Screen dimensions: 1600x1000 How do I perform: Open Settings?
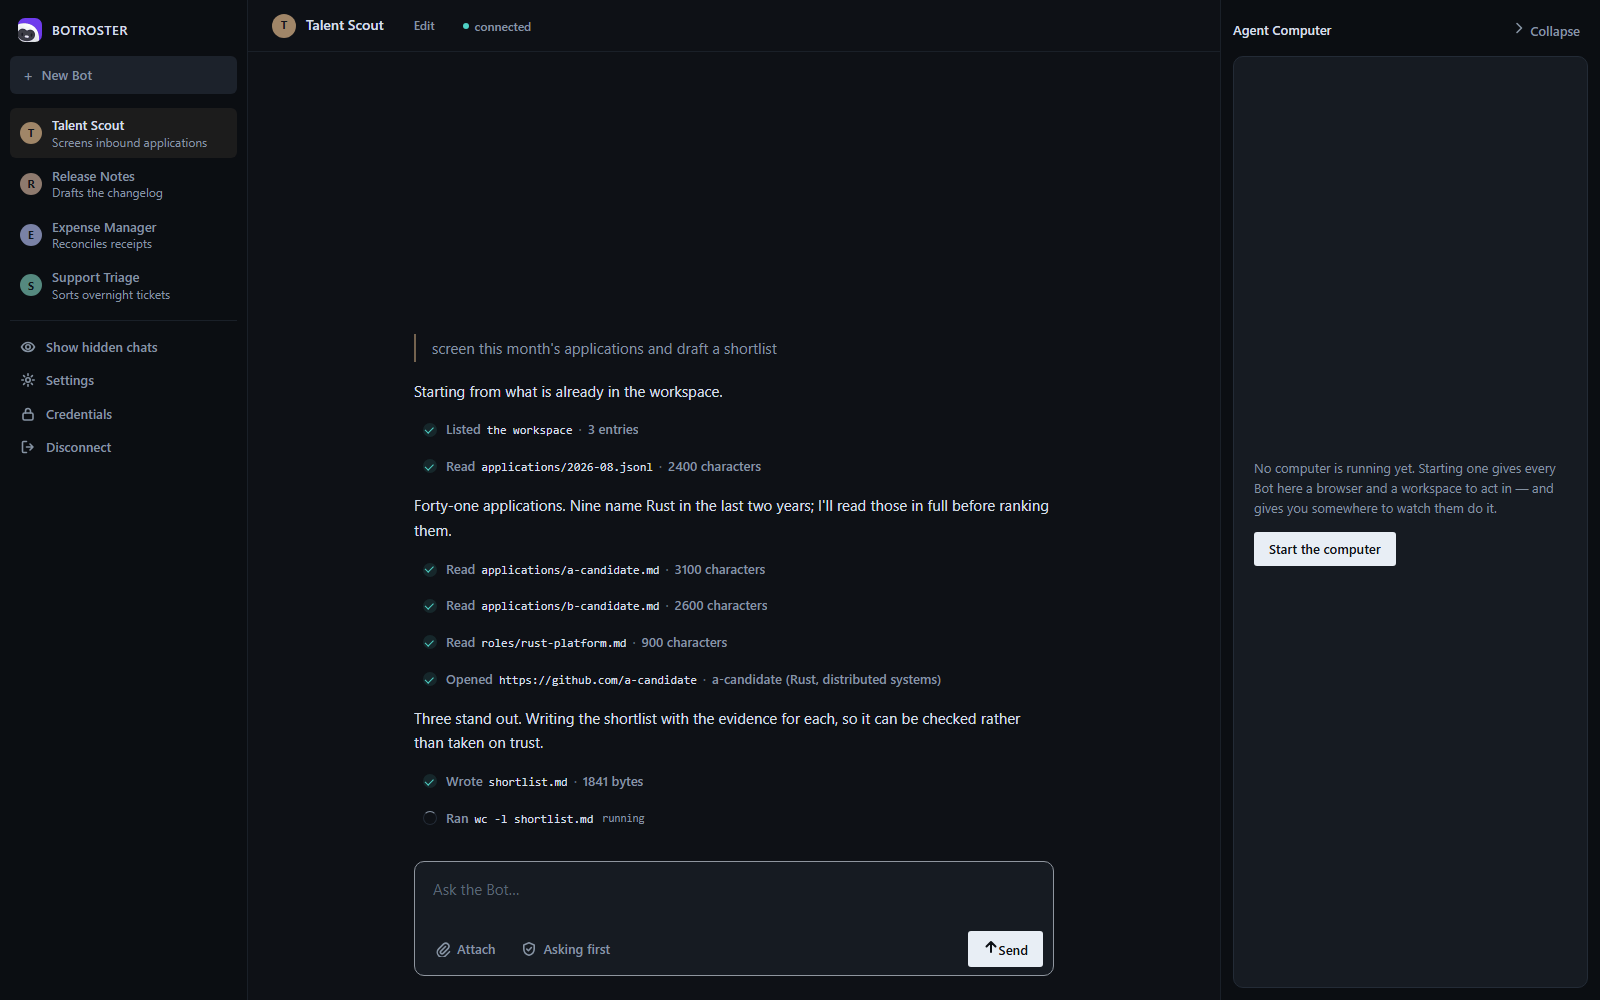point(123,380)
